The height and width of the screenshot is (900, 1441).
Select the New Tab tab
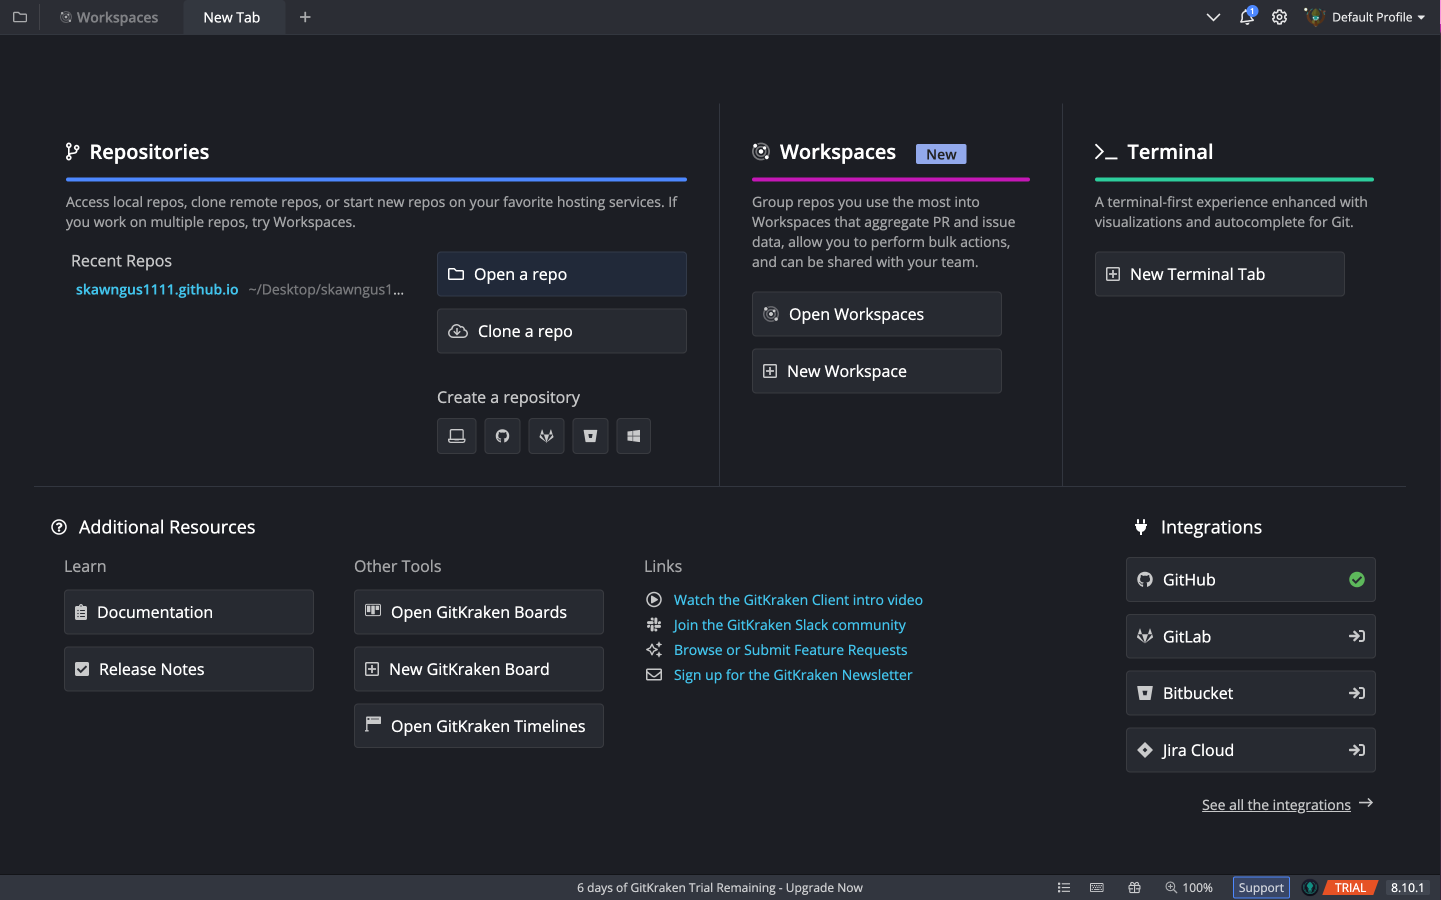click(232, 17)
